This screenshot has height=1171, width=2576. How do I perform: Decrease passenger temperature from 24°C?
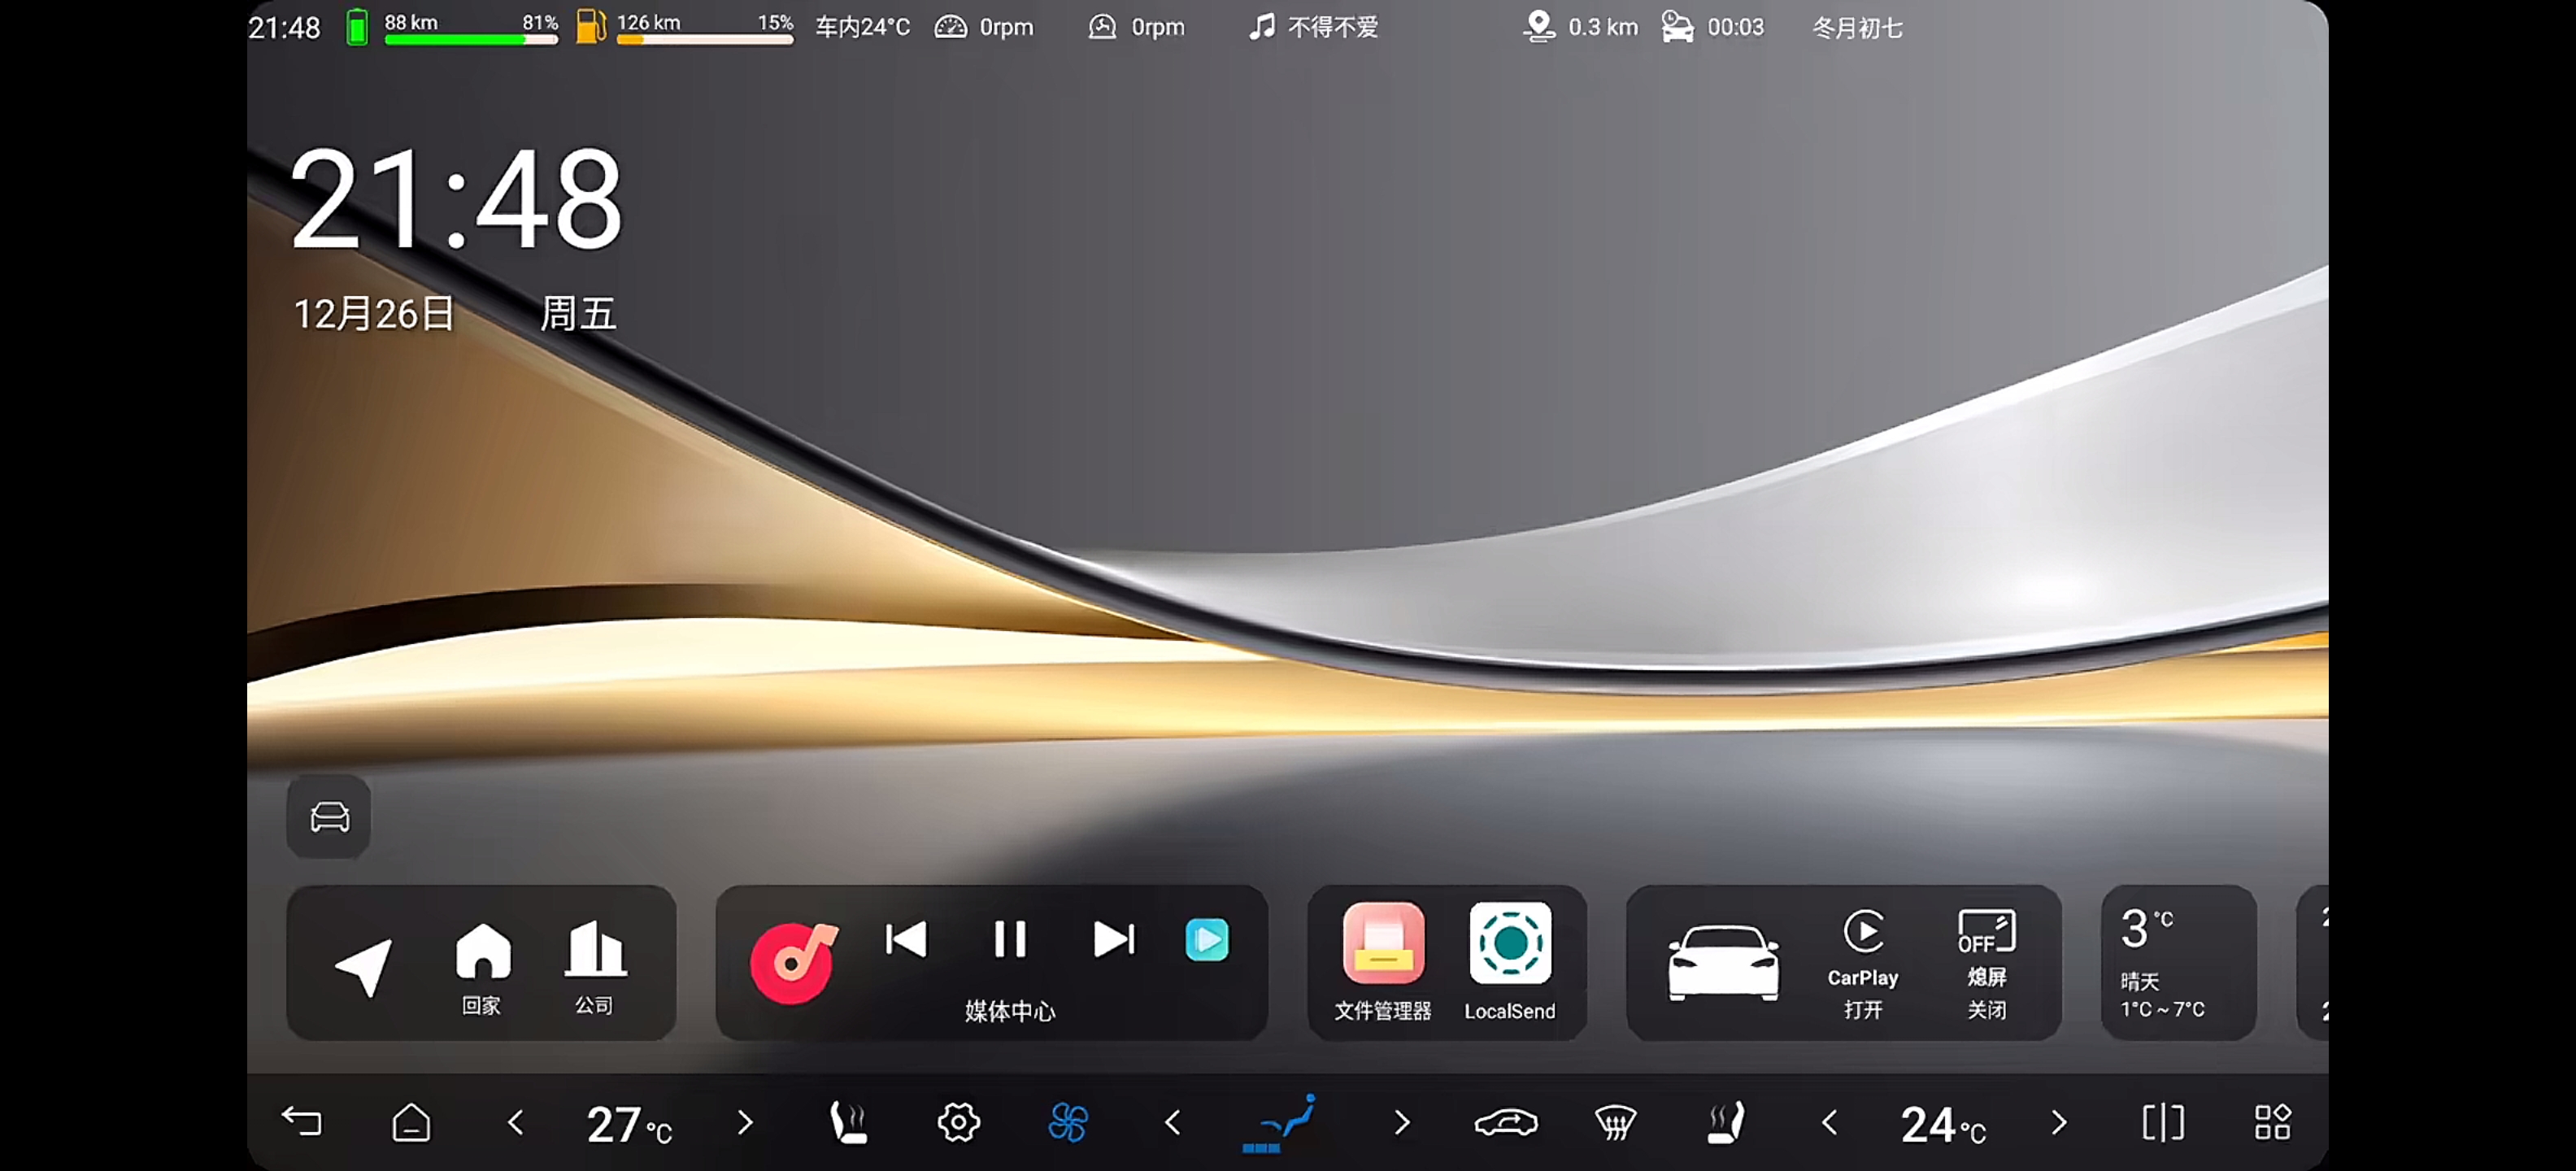pos(1829,1122)
